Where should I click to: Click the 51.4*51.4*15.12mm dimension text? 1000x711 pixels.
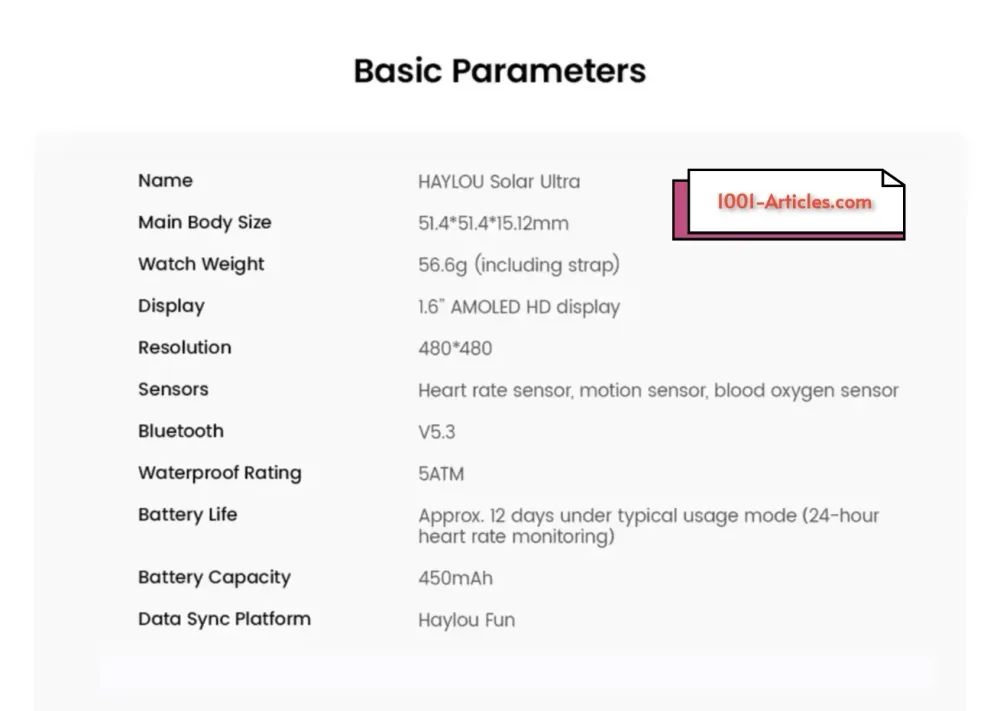tap(494, 224)
